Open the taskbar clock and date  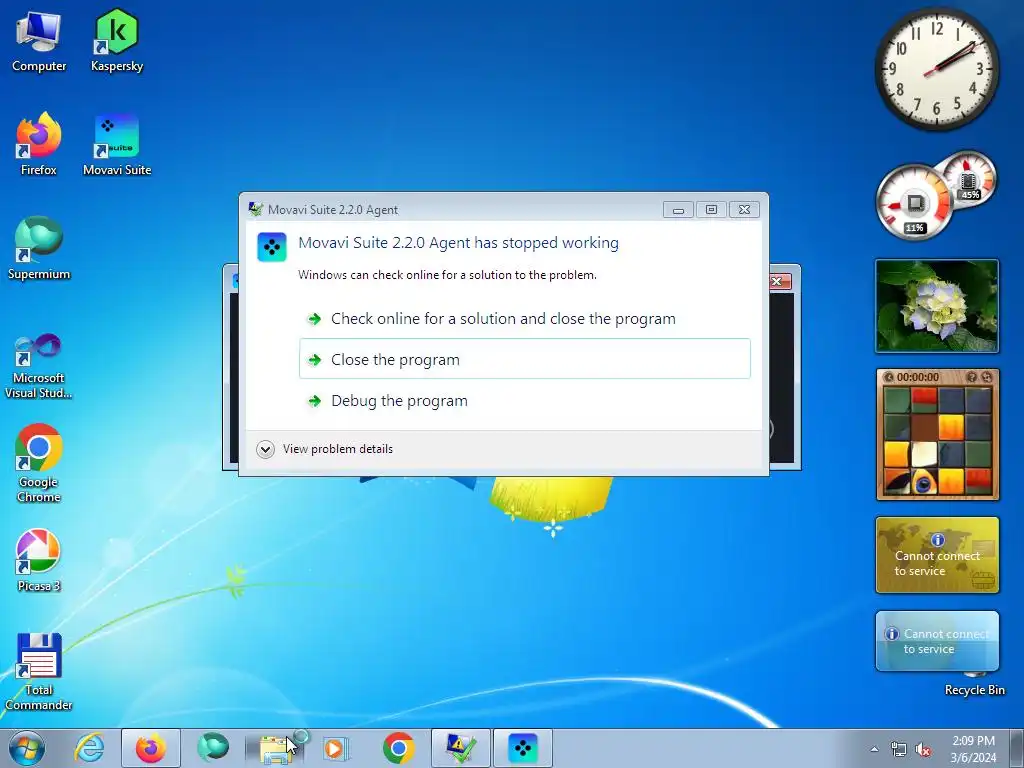973,749
